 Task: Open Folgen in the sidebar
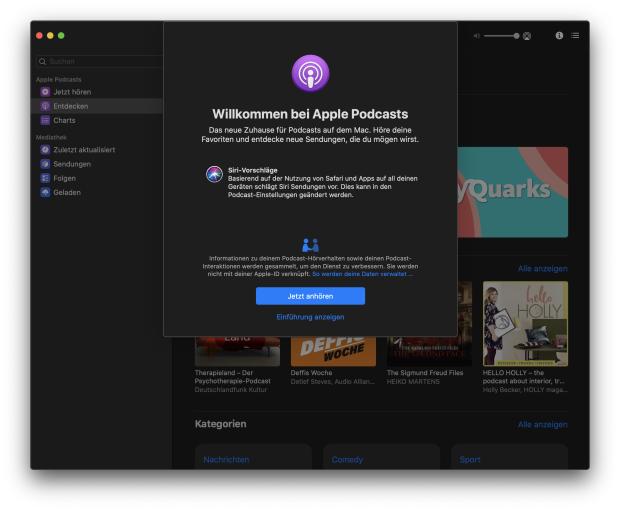(x=97, y=178)
